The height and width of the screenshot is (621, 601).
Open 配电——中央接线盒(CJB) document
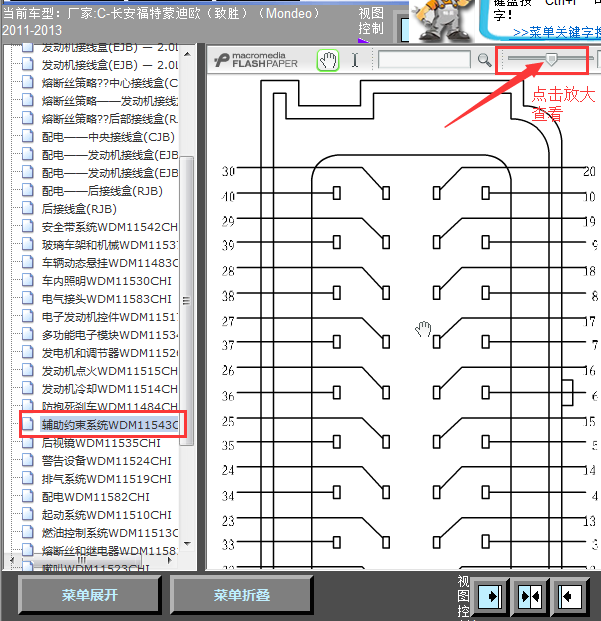pyautogui.click(x=108, y=137)
